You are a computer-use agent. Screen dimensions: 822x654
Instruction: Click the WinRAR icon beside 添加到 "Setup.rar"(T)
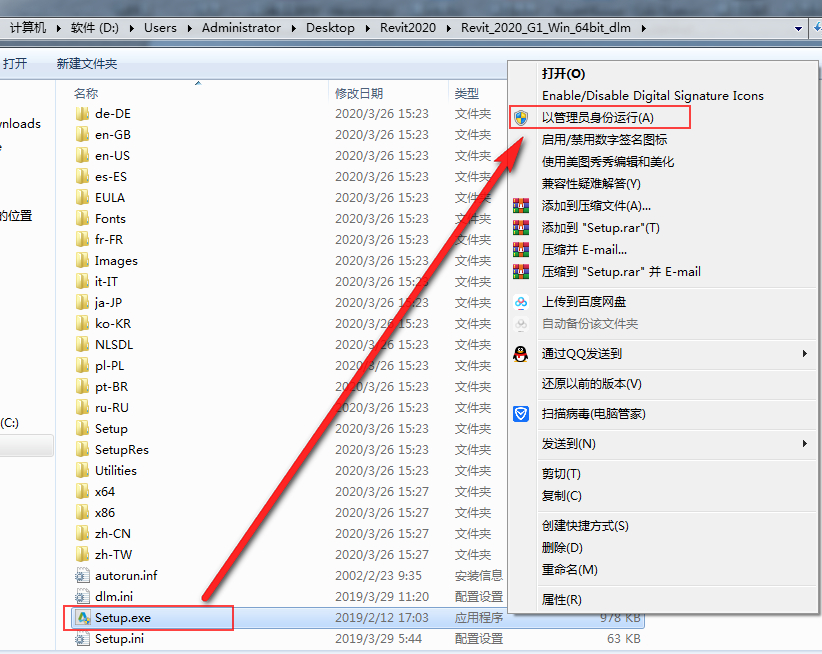point(521,228)
